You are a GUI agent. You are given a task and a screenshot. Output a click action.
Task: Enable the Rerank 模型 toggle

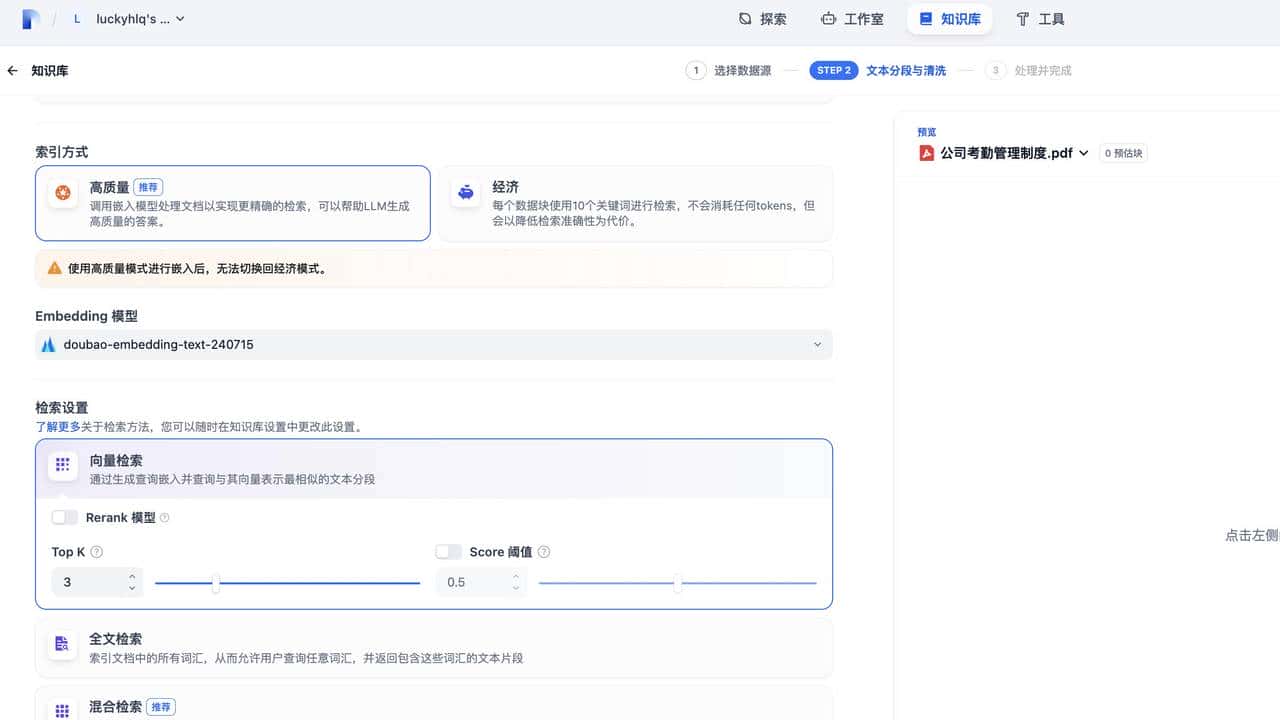64,517
